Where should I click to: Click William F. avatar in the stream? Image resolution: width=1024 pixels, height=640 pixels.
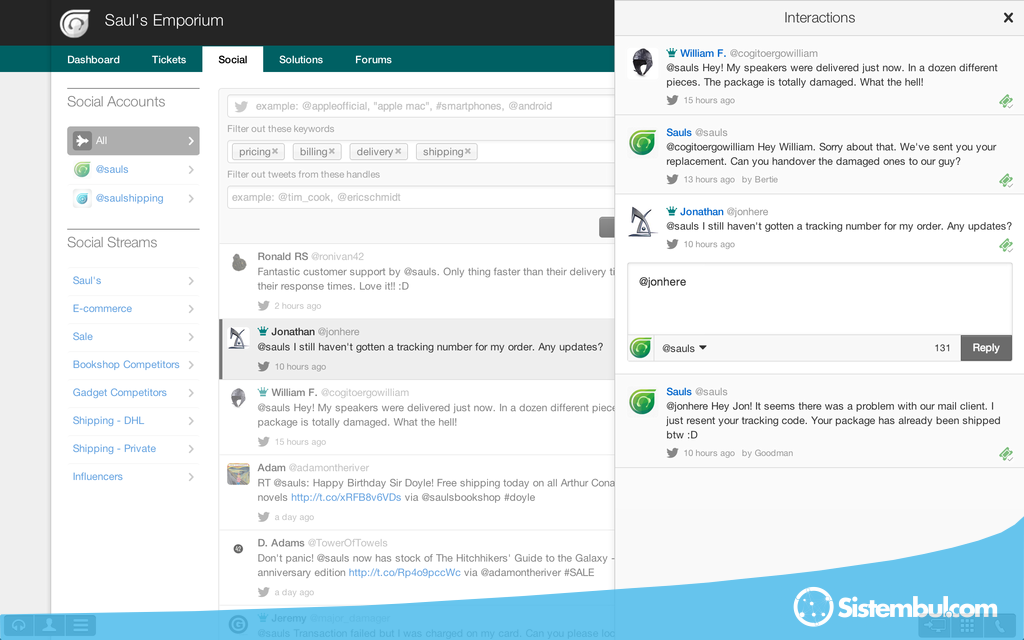pyautogui.click(x=238, y=398)
